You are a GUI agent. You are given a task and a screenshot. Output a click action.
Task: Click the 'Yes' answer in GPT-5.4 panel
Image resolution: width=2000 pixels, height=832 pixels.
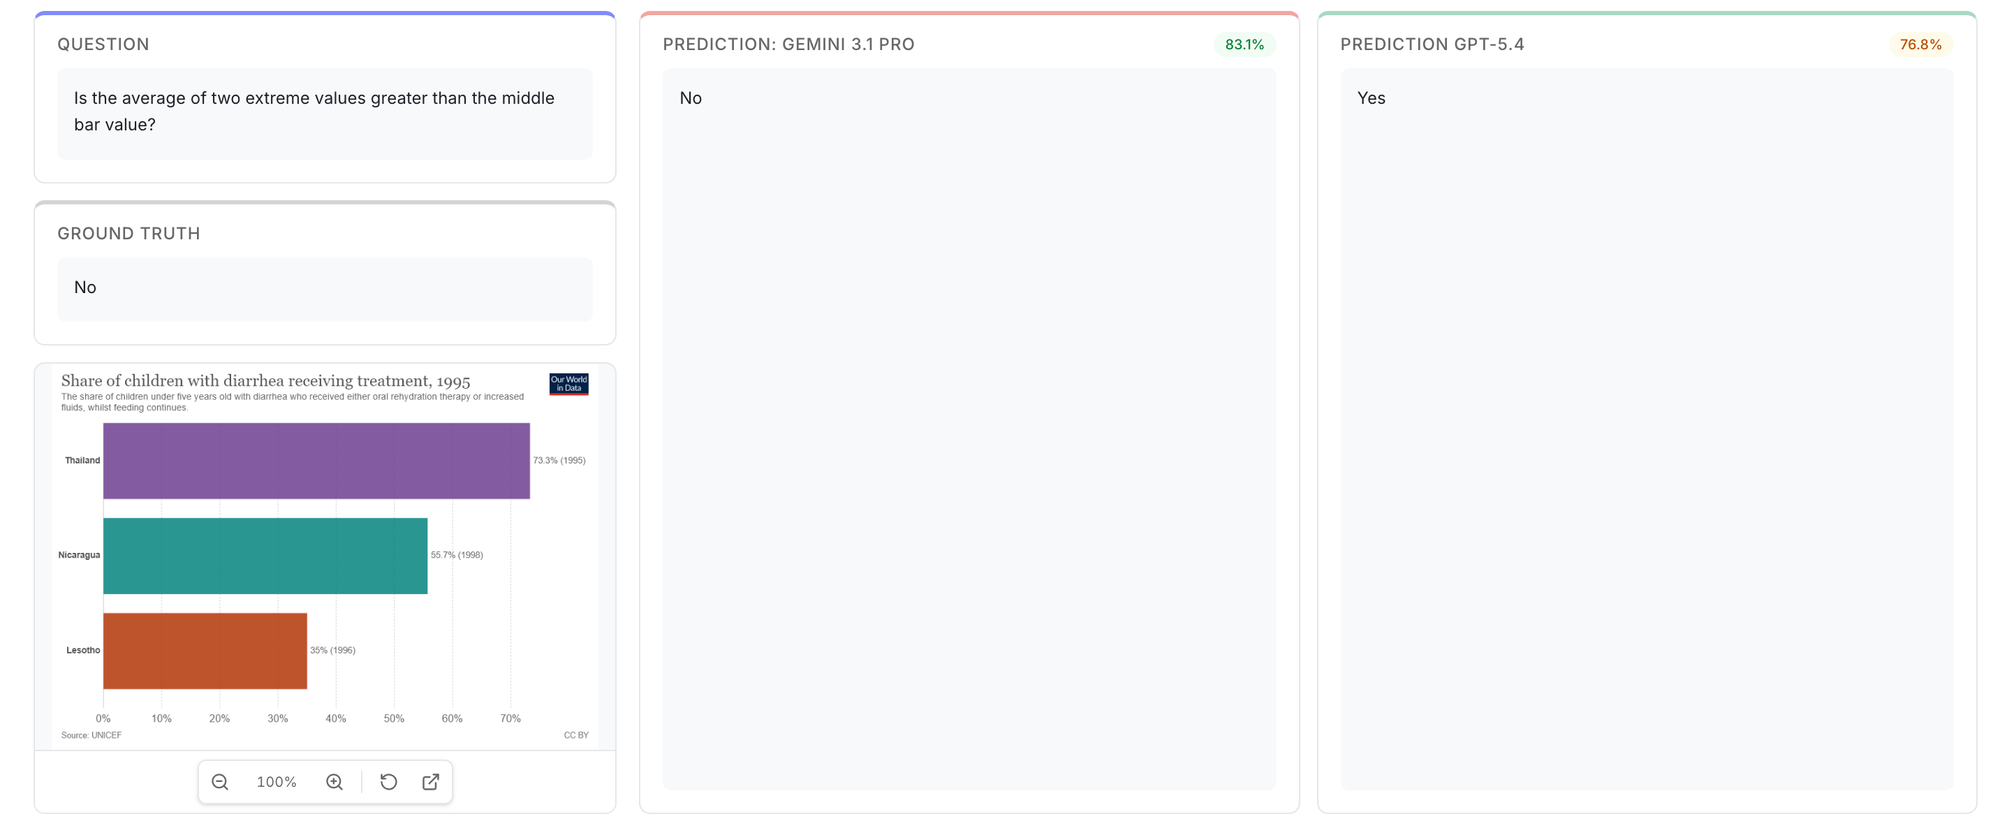tap(1371, 98)
